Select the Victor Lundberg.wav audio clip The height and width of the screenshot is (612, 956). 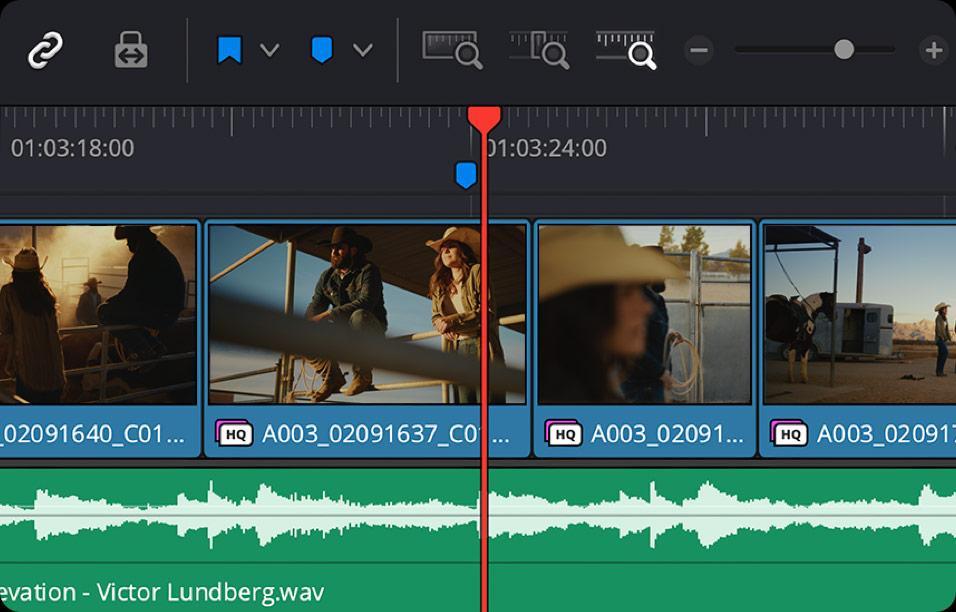coord(478,539)
